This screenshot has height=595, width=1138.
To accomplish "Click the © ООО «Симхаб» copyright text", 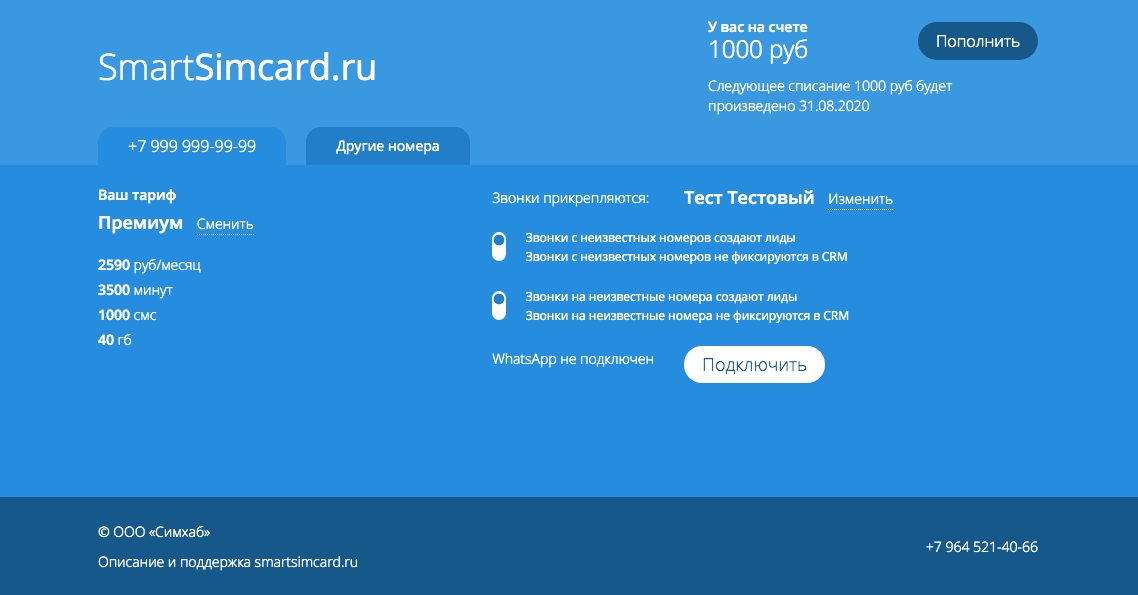I will (x=154, y=532).
